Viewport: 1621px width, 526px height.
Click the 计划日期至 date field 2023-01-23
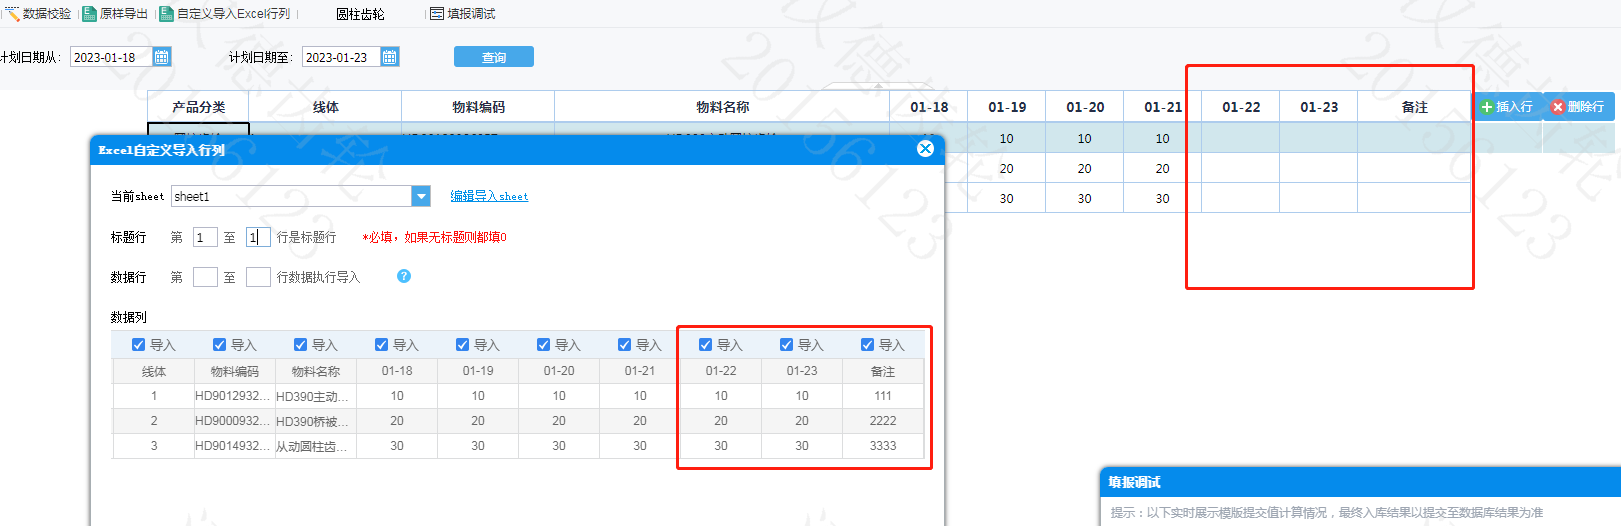coord(342,57)
